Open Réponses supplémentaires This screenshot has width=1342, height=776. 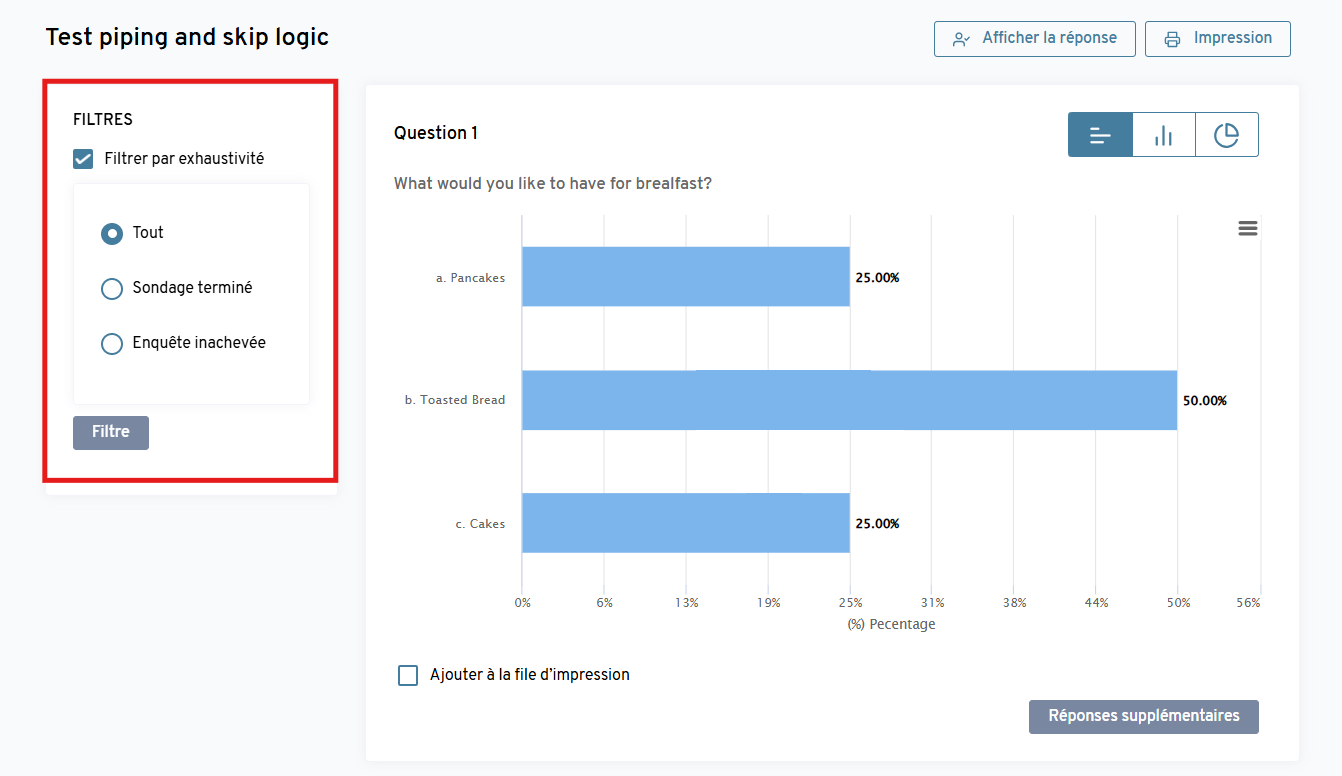point(1143,717)
